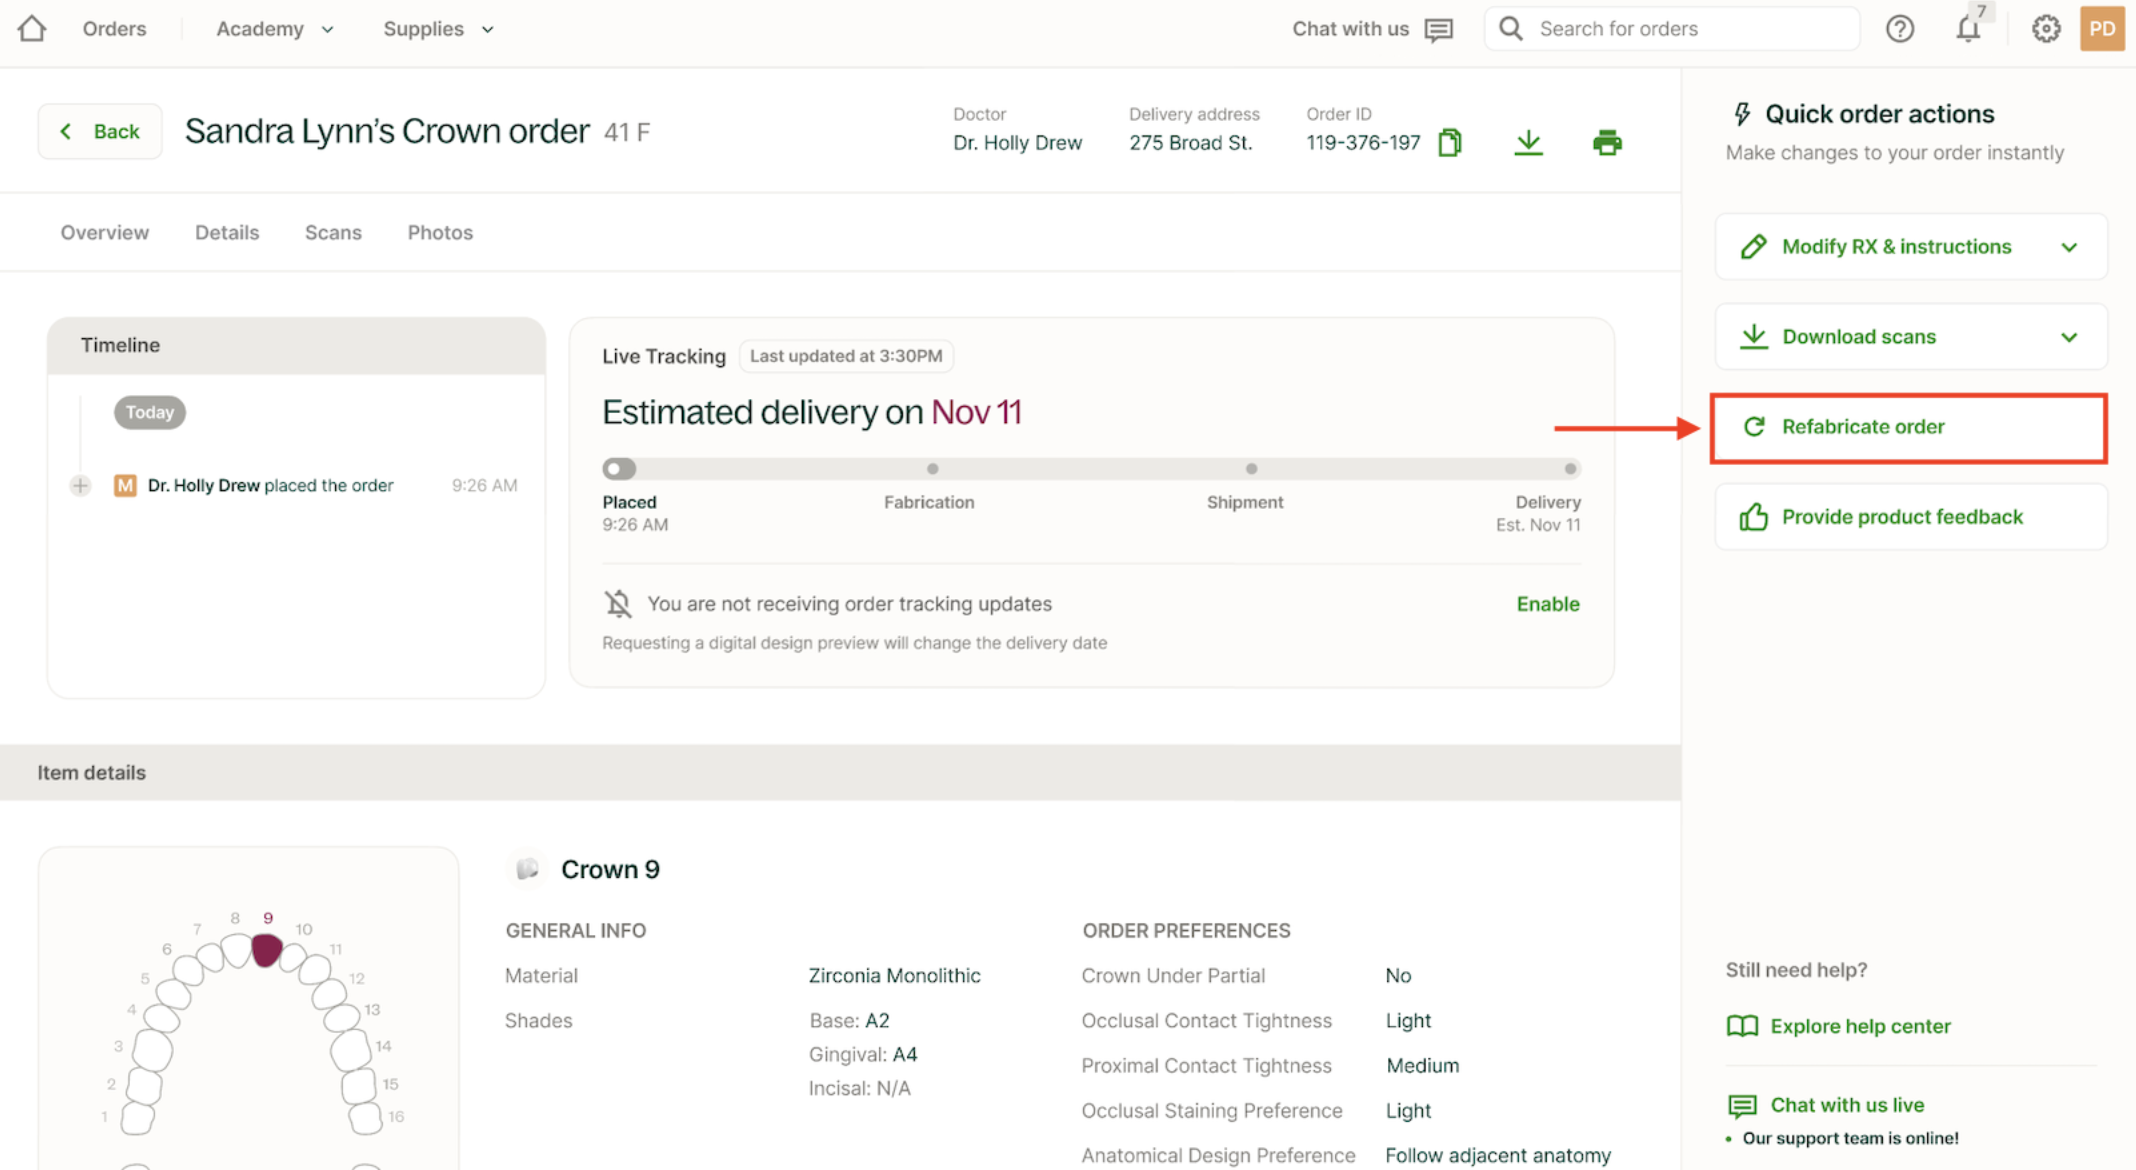The width and height of the screenshot is (2136, 1170).
Task: Print the order using printer icon
Action: pyautogui.click(x=1607, y=143)
